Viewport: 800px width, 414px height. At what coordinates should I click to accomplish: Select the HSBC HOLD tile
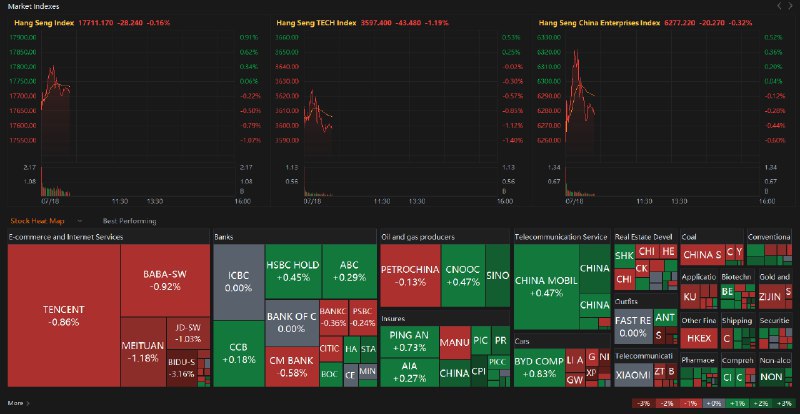point(293,270)
